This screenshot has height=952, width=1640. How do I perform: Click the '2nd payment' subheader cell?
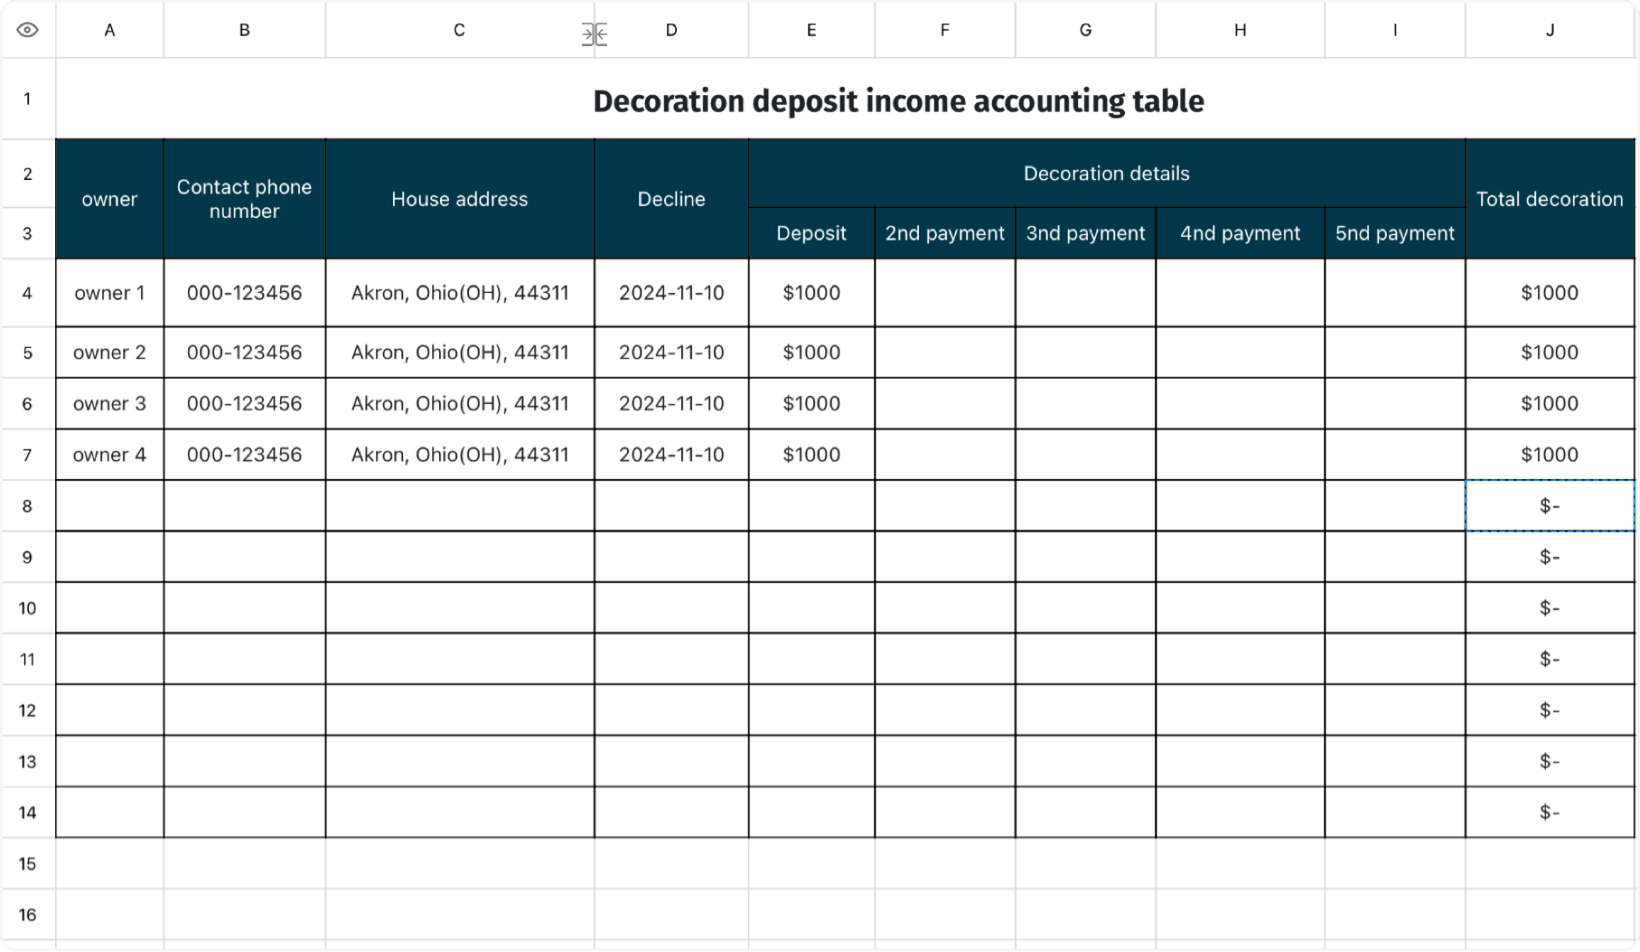coord(945,233)
